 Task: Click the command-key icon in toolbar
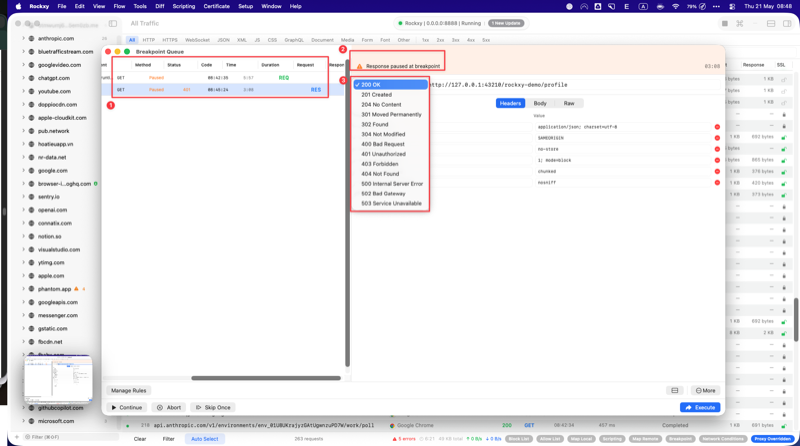tap(740, 23)
